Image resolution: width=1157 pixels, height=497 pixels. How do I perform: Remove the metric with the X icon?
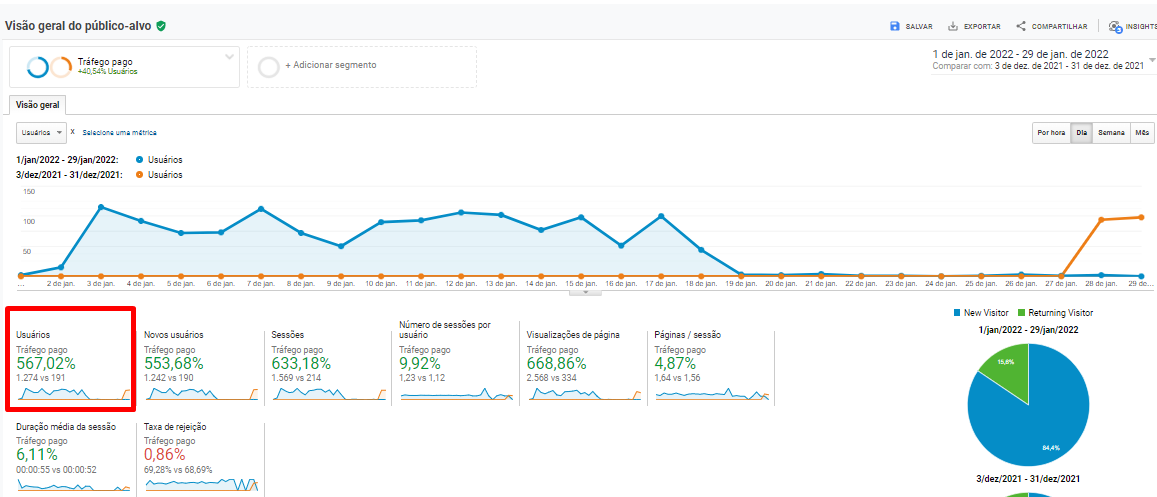click(x=73, y=132)
